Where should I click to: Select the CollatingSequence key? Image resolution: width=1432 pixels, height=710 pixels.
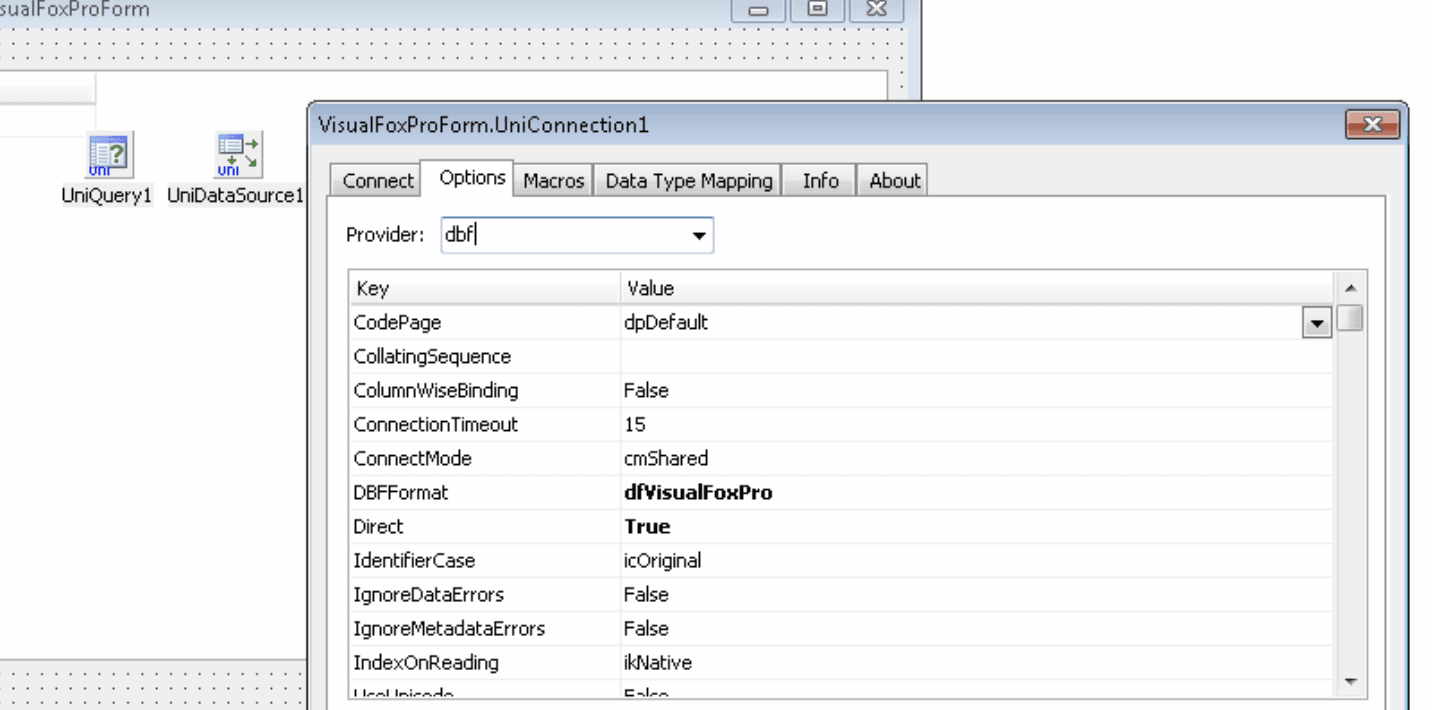pyautogui.click(x=485, y=357)
